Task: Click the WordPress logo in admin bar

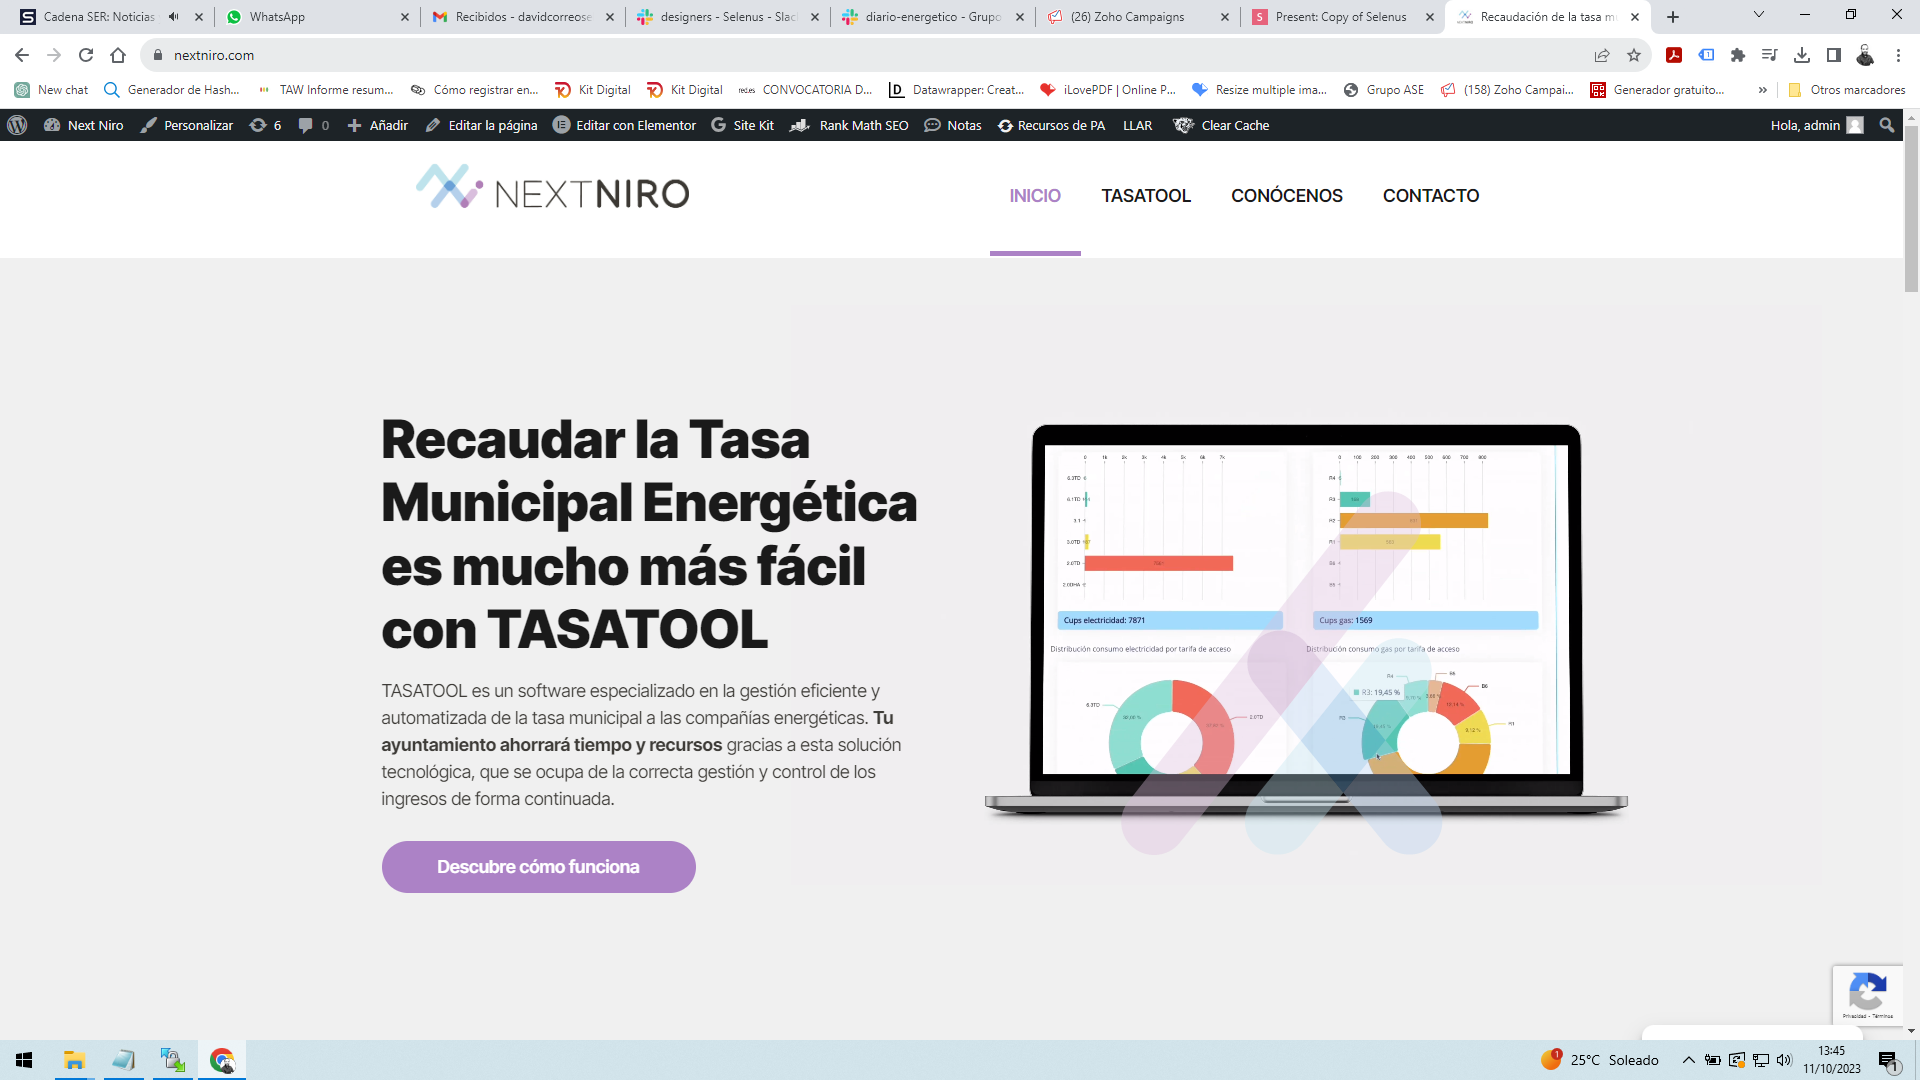Action: pos(17,125)
